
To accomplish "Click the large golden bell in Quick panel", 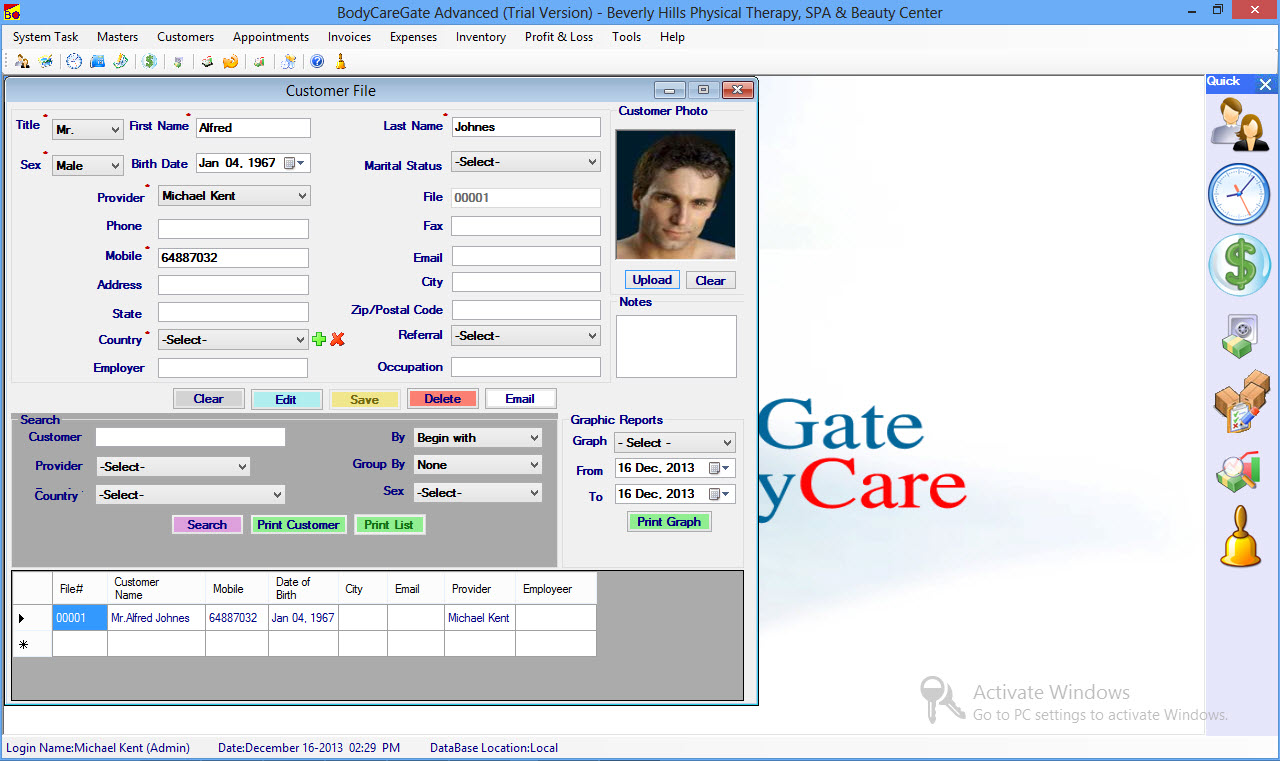I will (1240, 537).
